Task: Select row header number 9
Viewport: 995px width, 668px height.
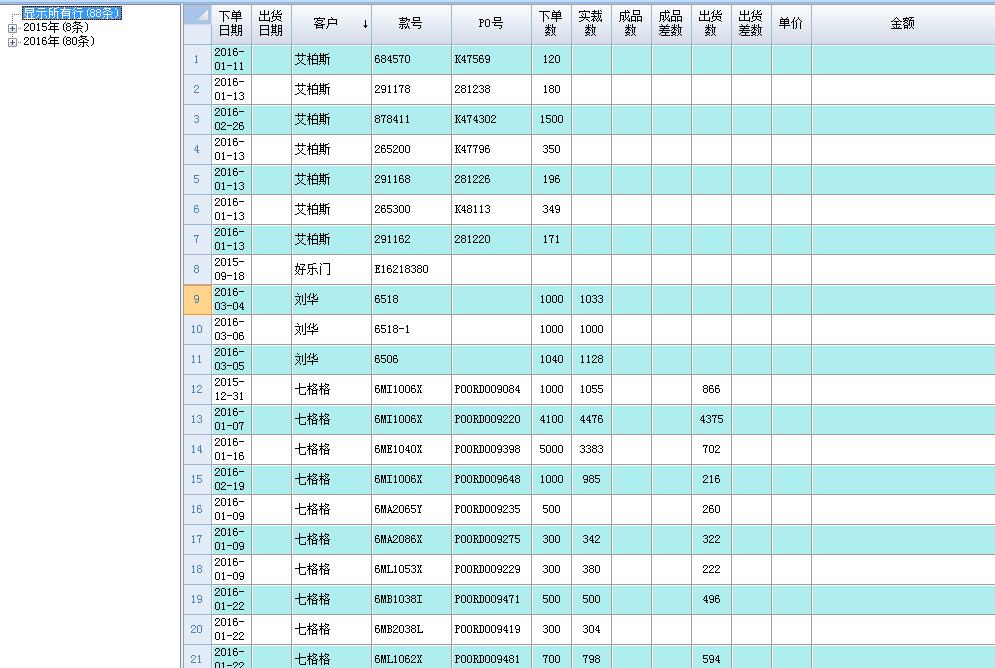Action: coord(197,299)
